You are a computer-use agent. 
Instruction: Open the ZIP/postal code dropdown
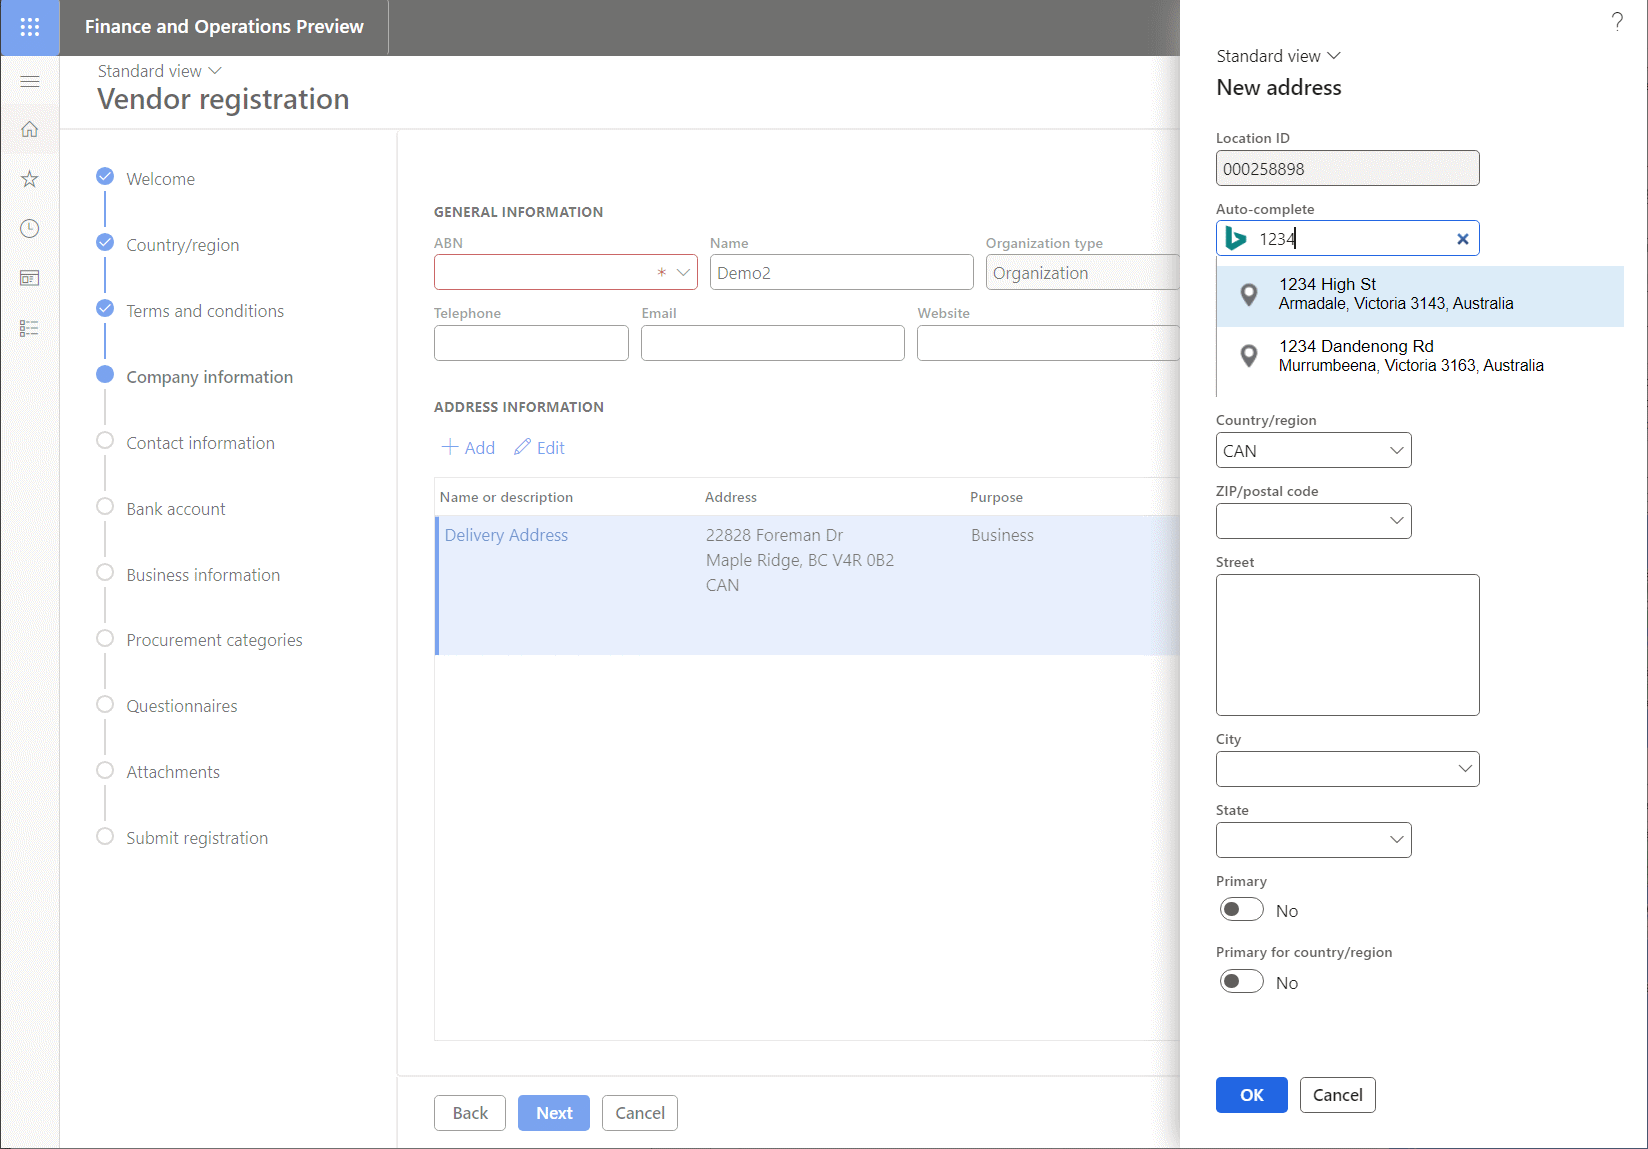[1397, 521]
